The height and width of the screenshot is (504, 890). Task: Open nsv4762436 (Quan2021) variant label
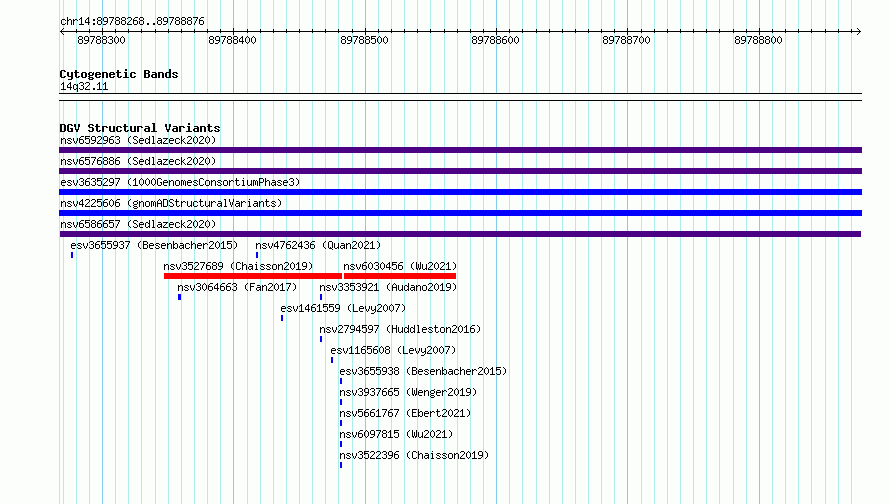(x=318, y=245)
